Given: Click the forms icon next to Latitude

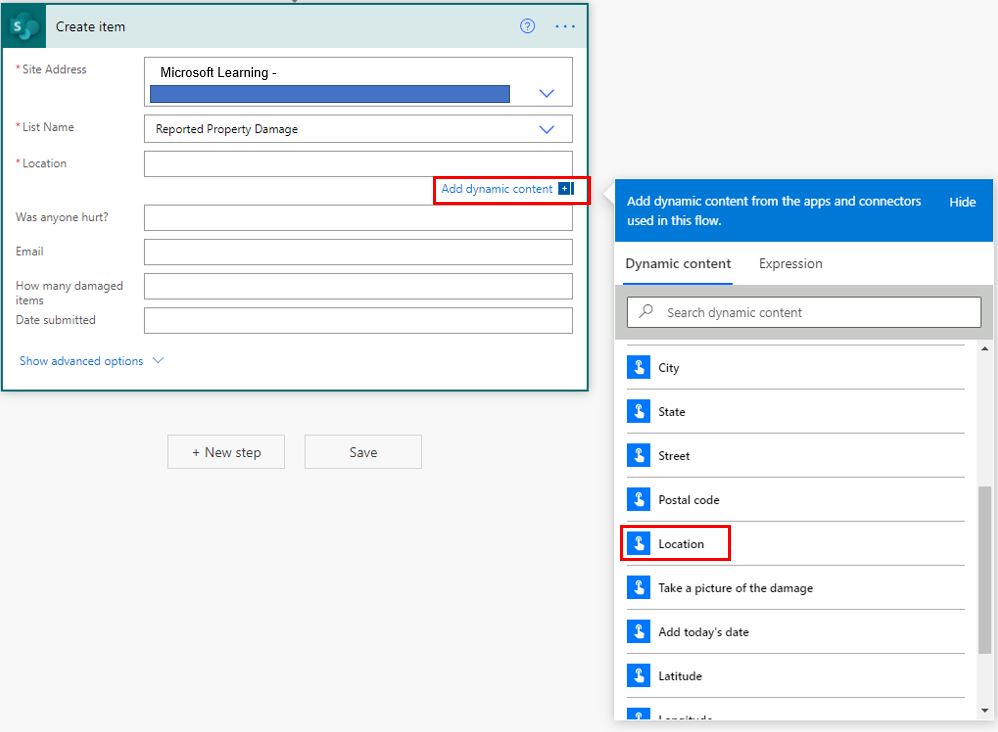Looking at the screenshot, I should pyautogui.click(x=638, y=675).
